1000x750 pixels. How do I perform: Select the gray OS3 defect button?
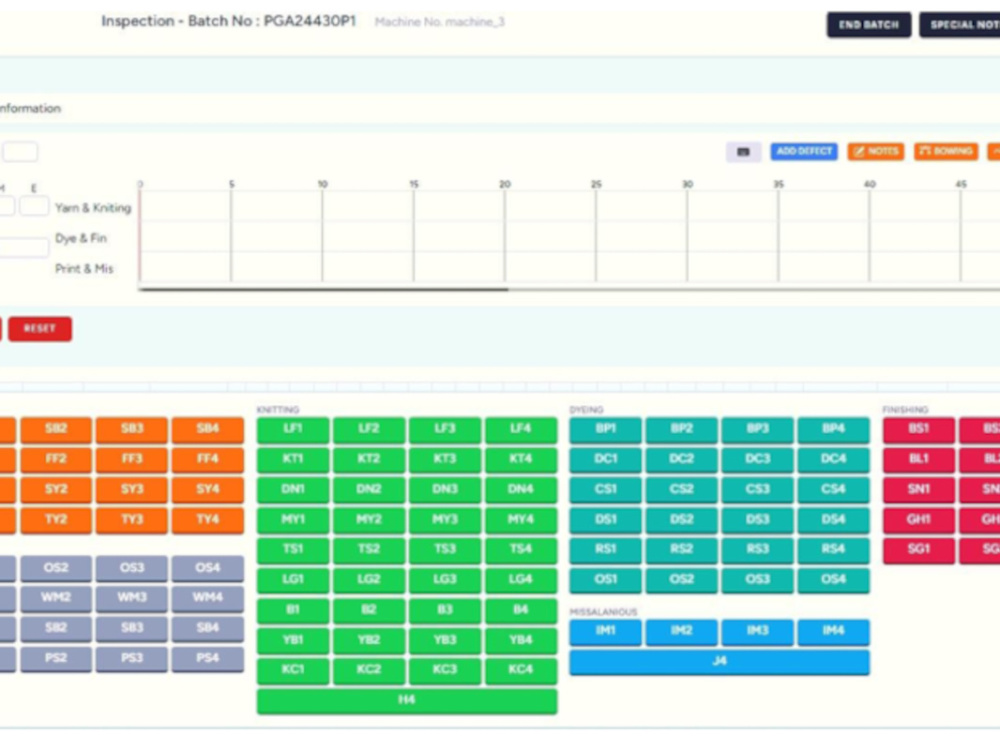point(132,568)
